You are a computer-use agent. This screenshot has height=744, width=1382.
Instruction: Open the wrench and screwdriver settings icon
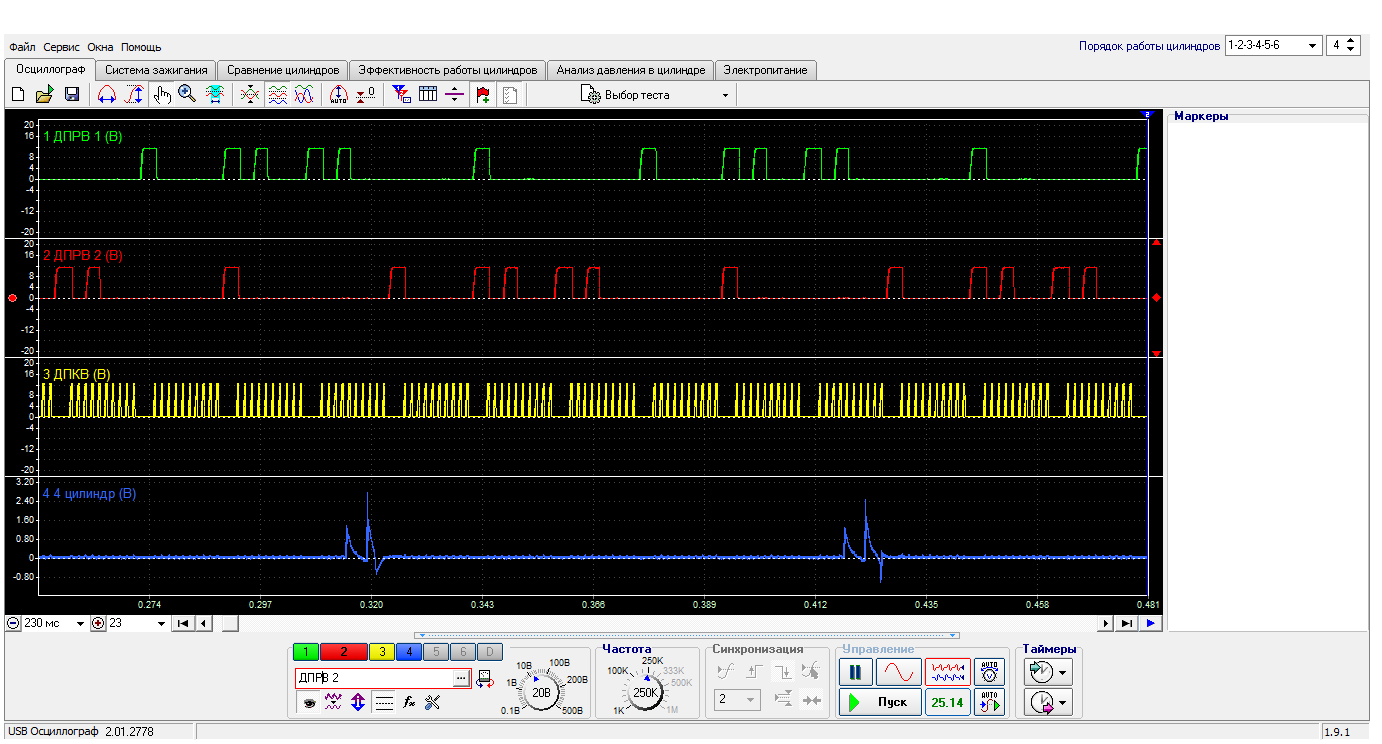coord(433,703)
